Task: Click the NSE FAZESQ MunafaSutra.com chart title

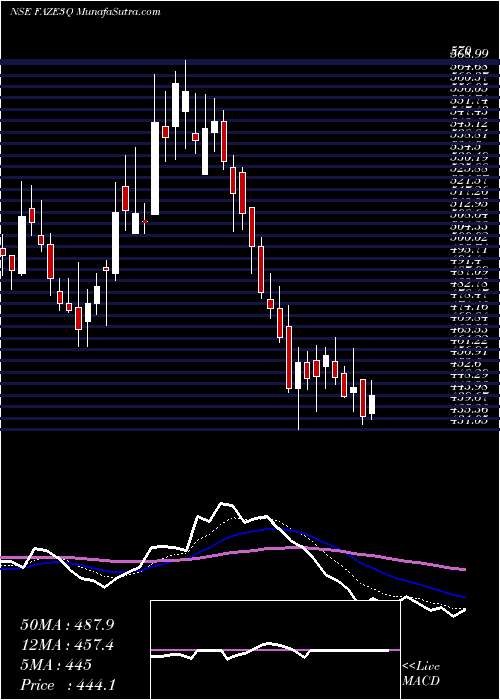Action: tap(85, 12)
